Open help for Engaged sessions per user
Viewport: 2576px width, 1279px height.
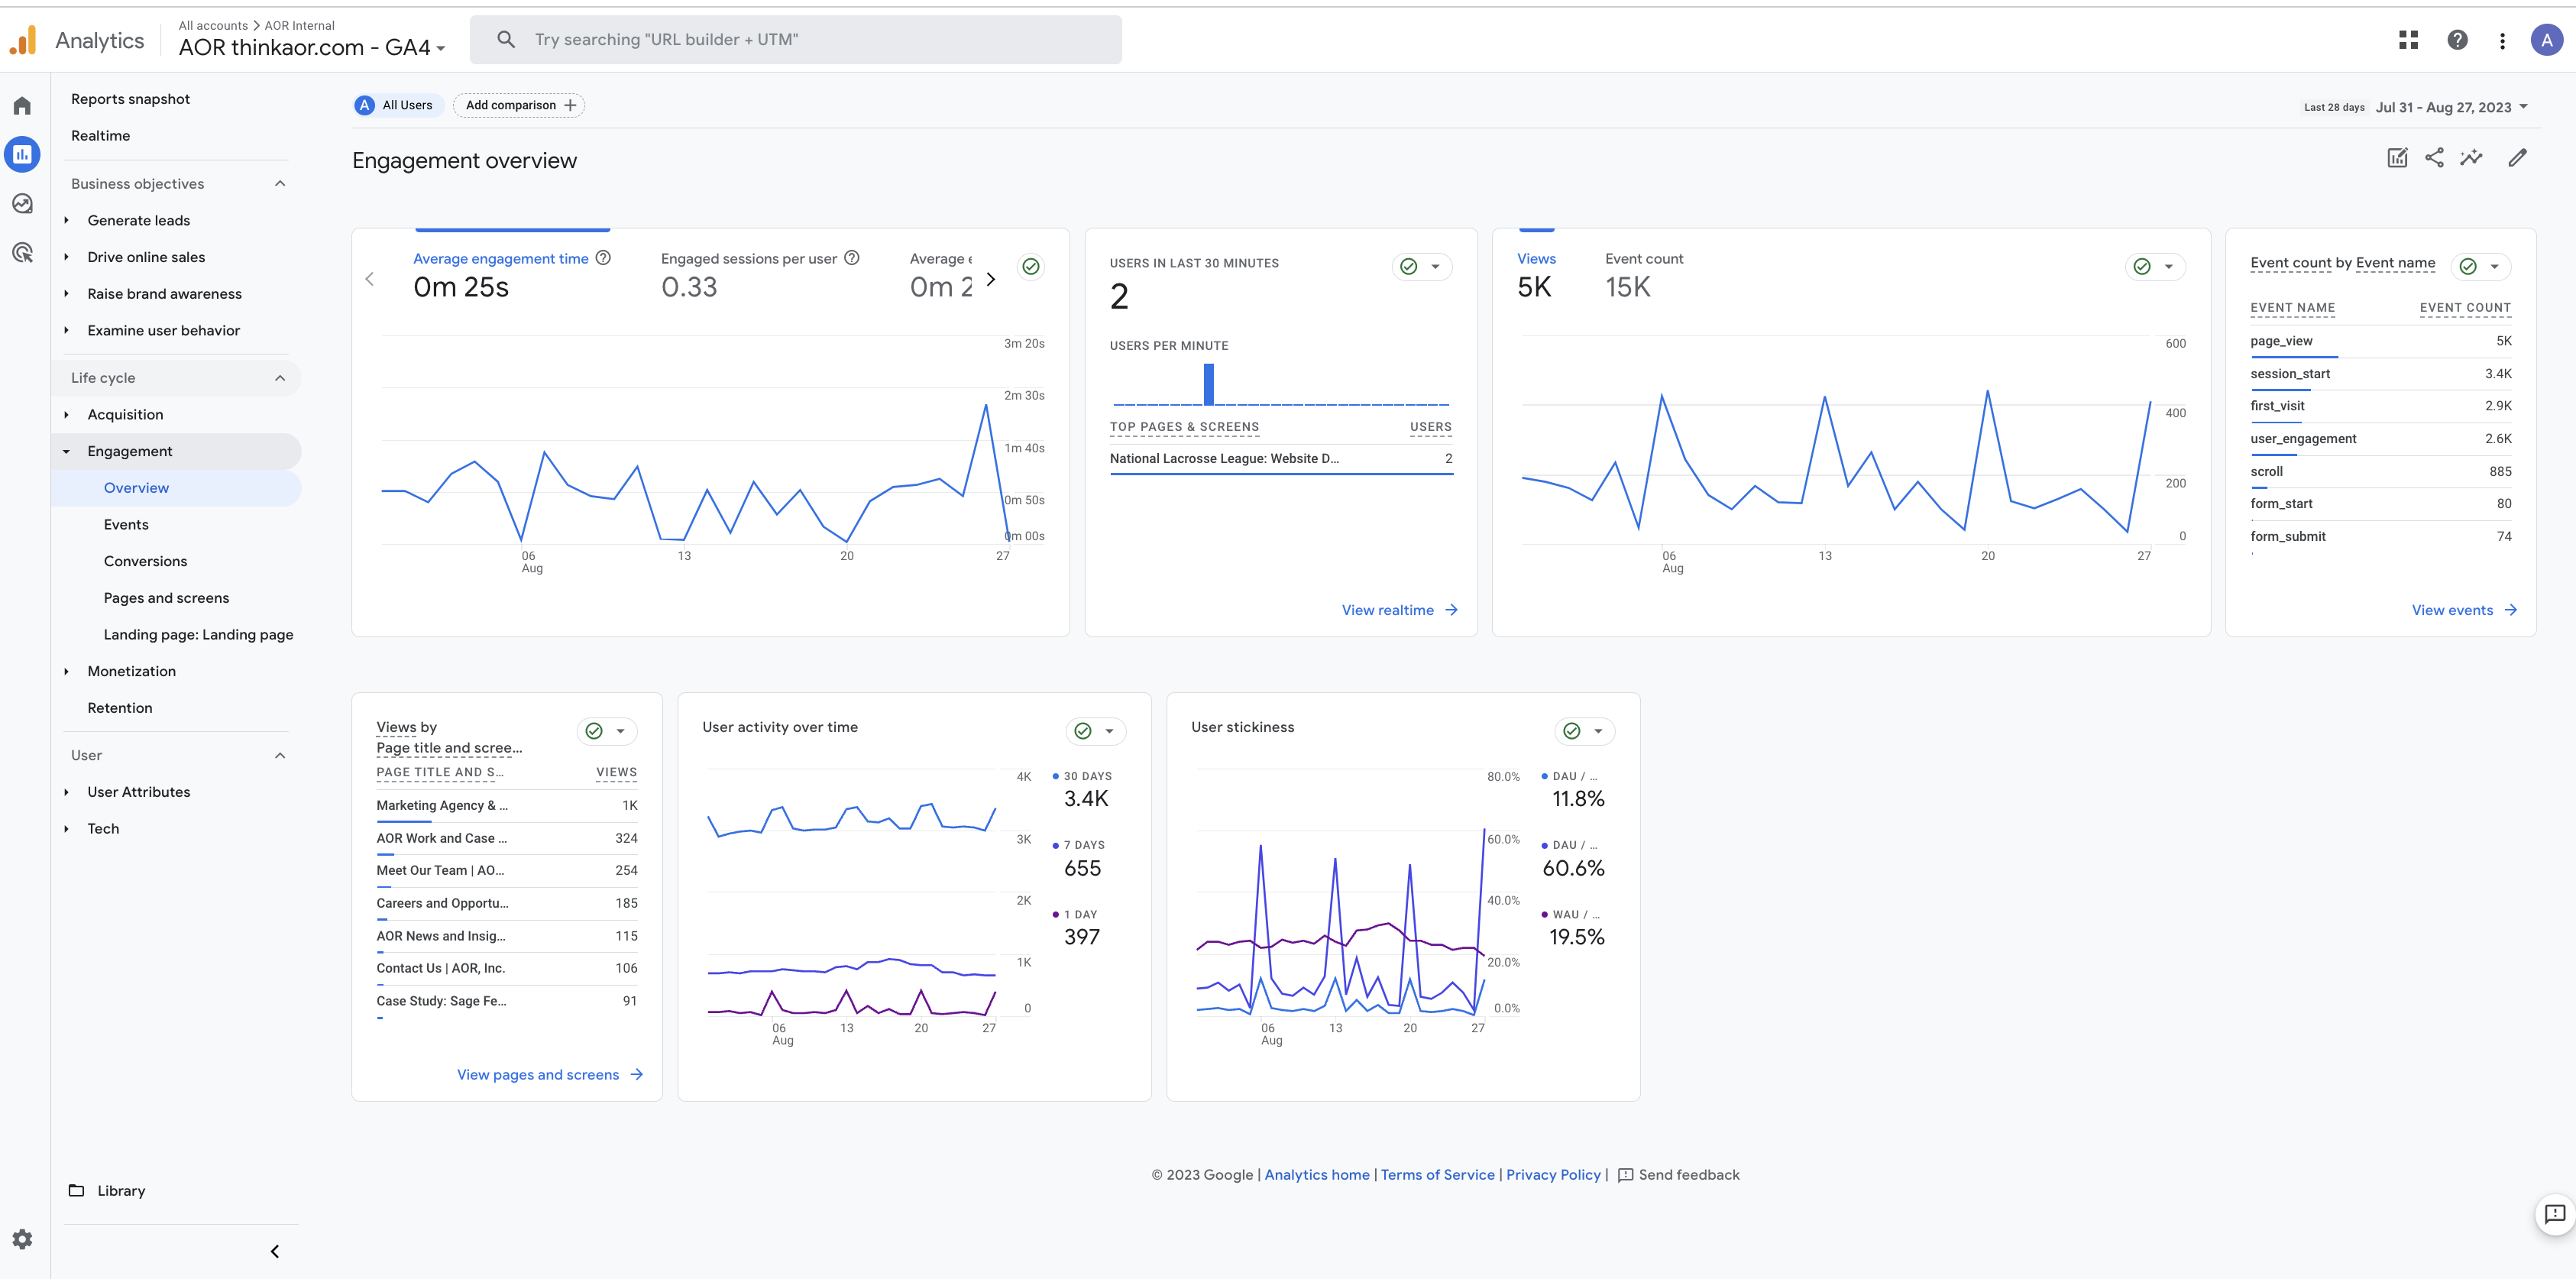[x=852, y=257]
